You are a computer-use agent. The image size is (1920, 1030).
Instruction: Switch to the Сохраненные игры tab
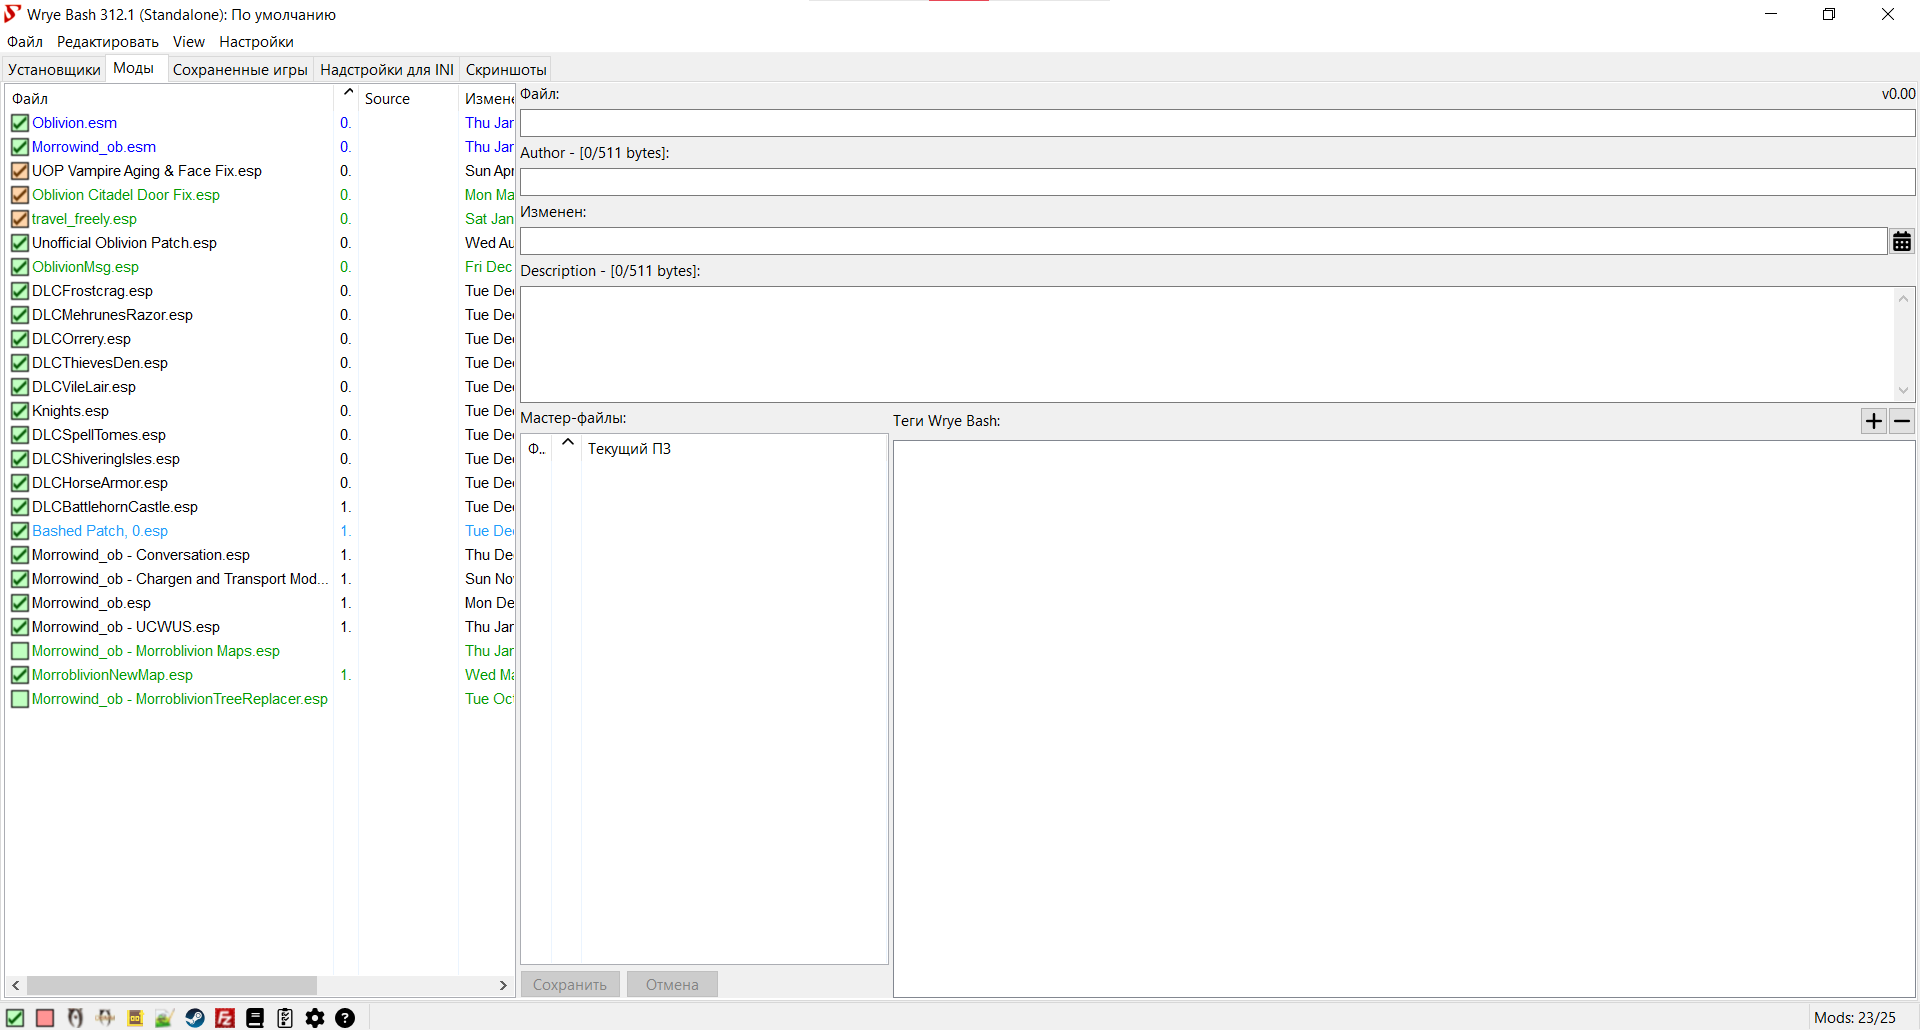[240, 70]
